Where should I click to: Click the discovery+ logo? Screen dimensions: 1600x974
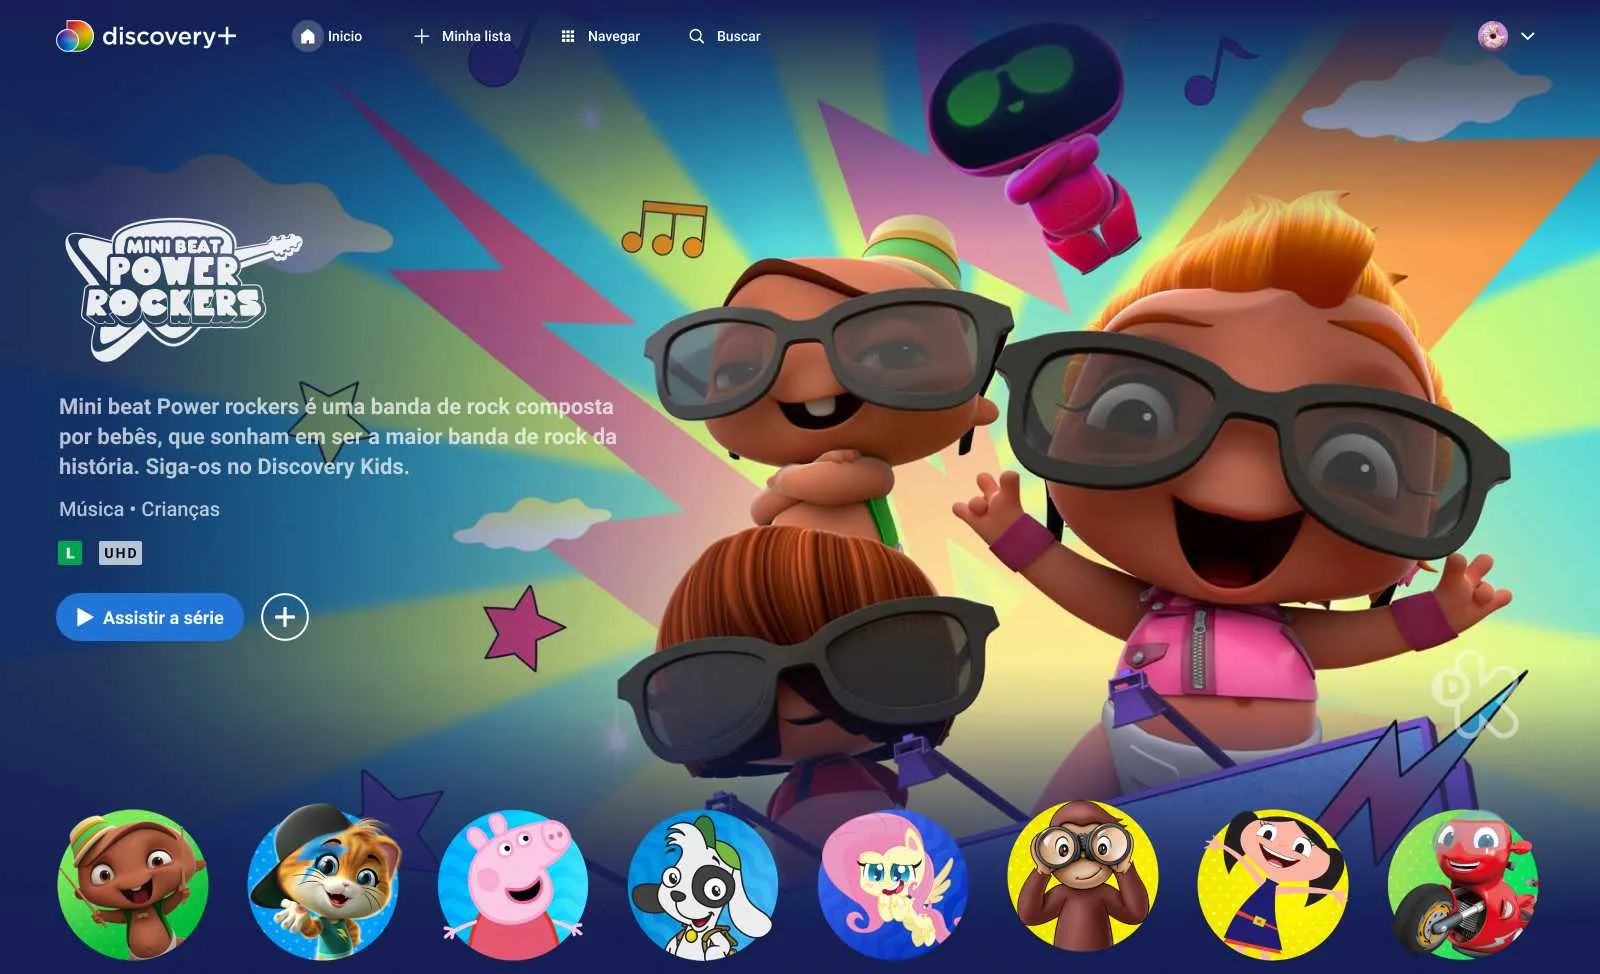[x=146, y=36]
